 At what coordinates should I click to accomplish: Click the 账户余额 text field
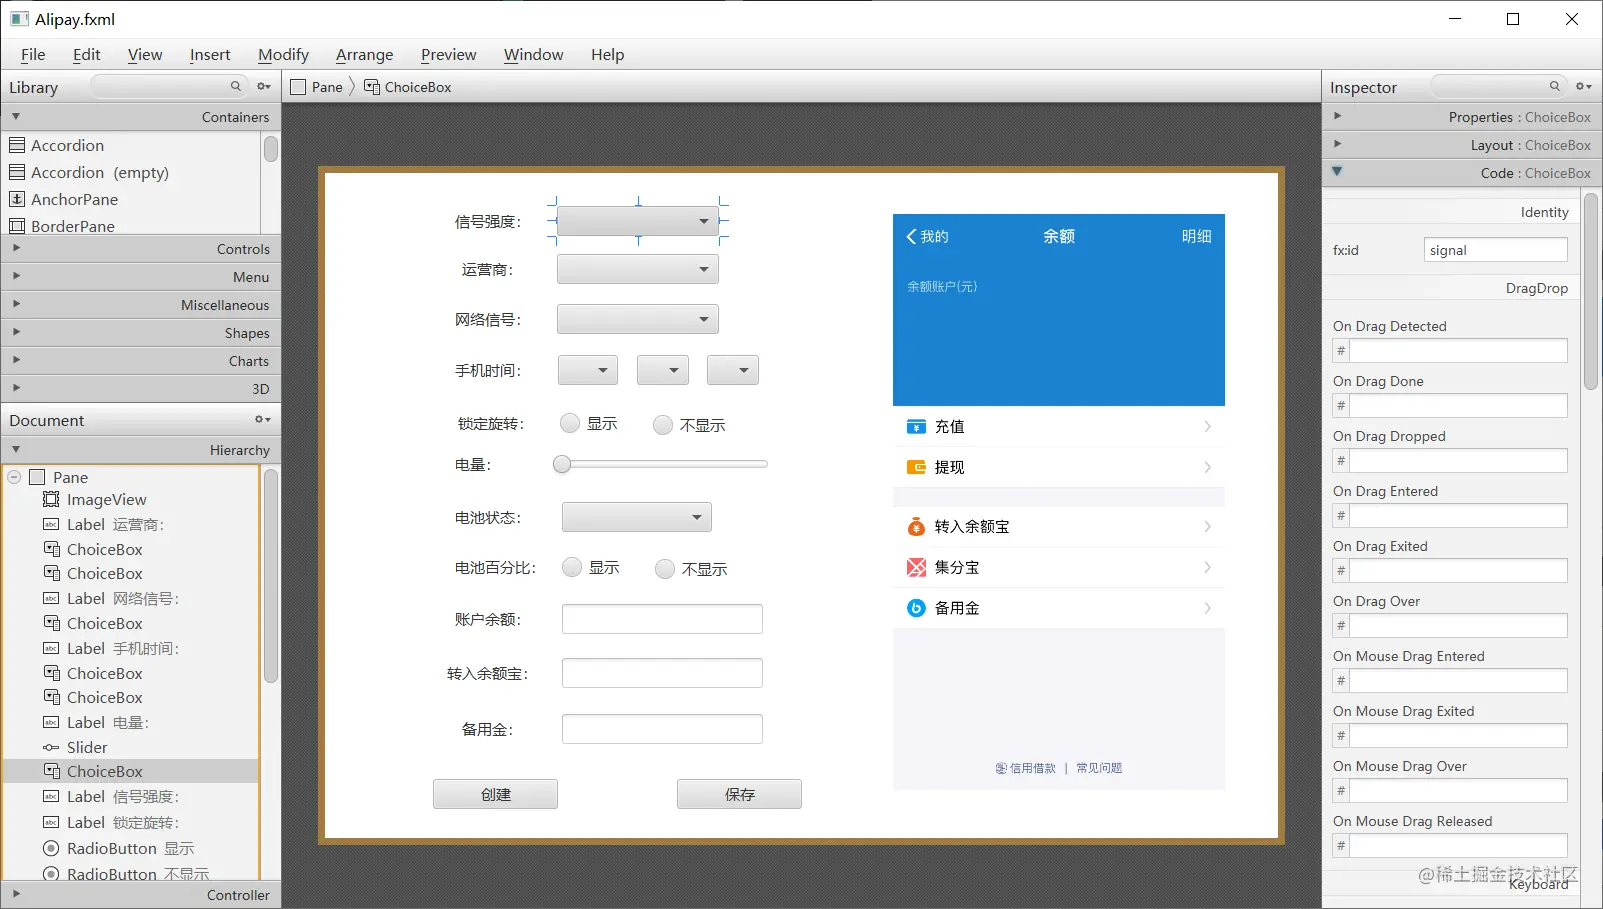point(662,619)
